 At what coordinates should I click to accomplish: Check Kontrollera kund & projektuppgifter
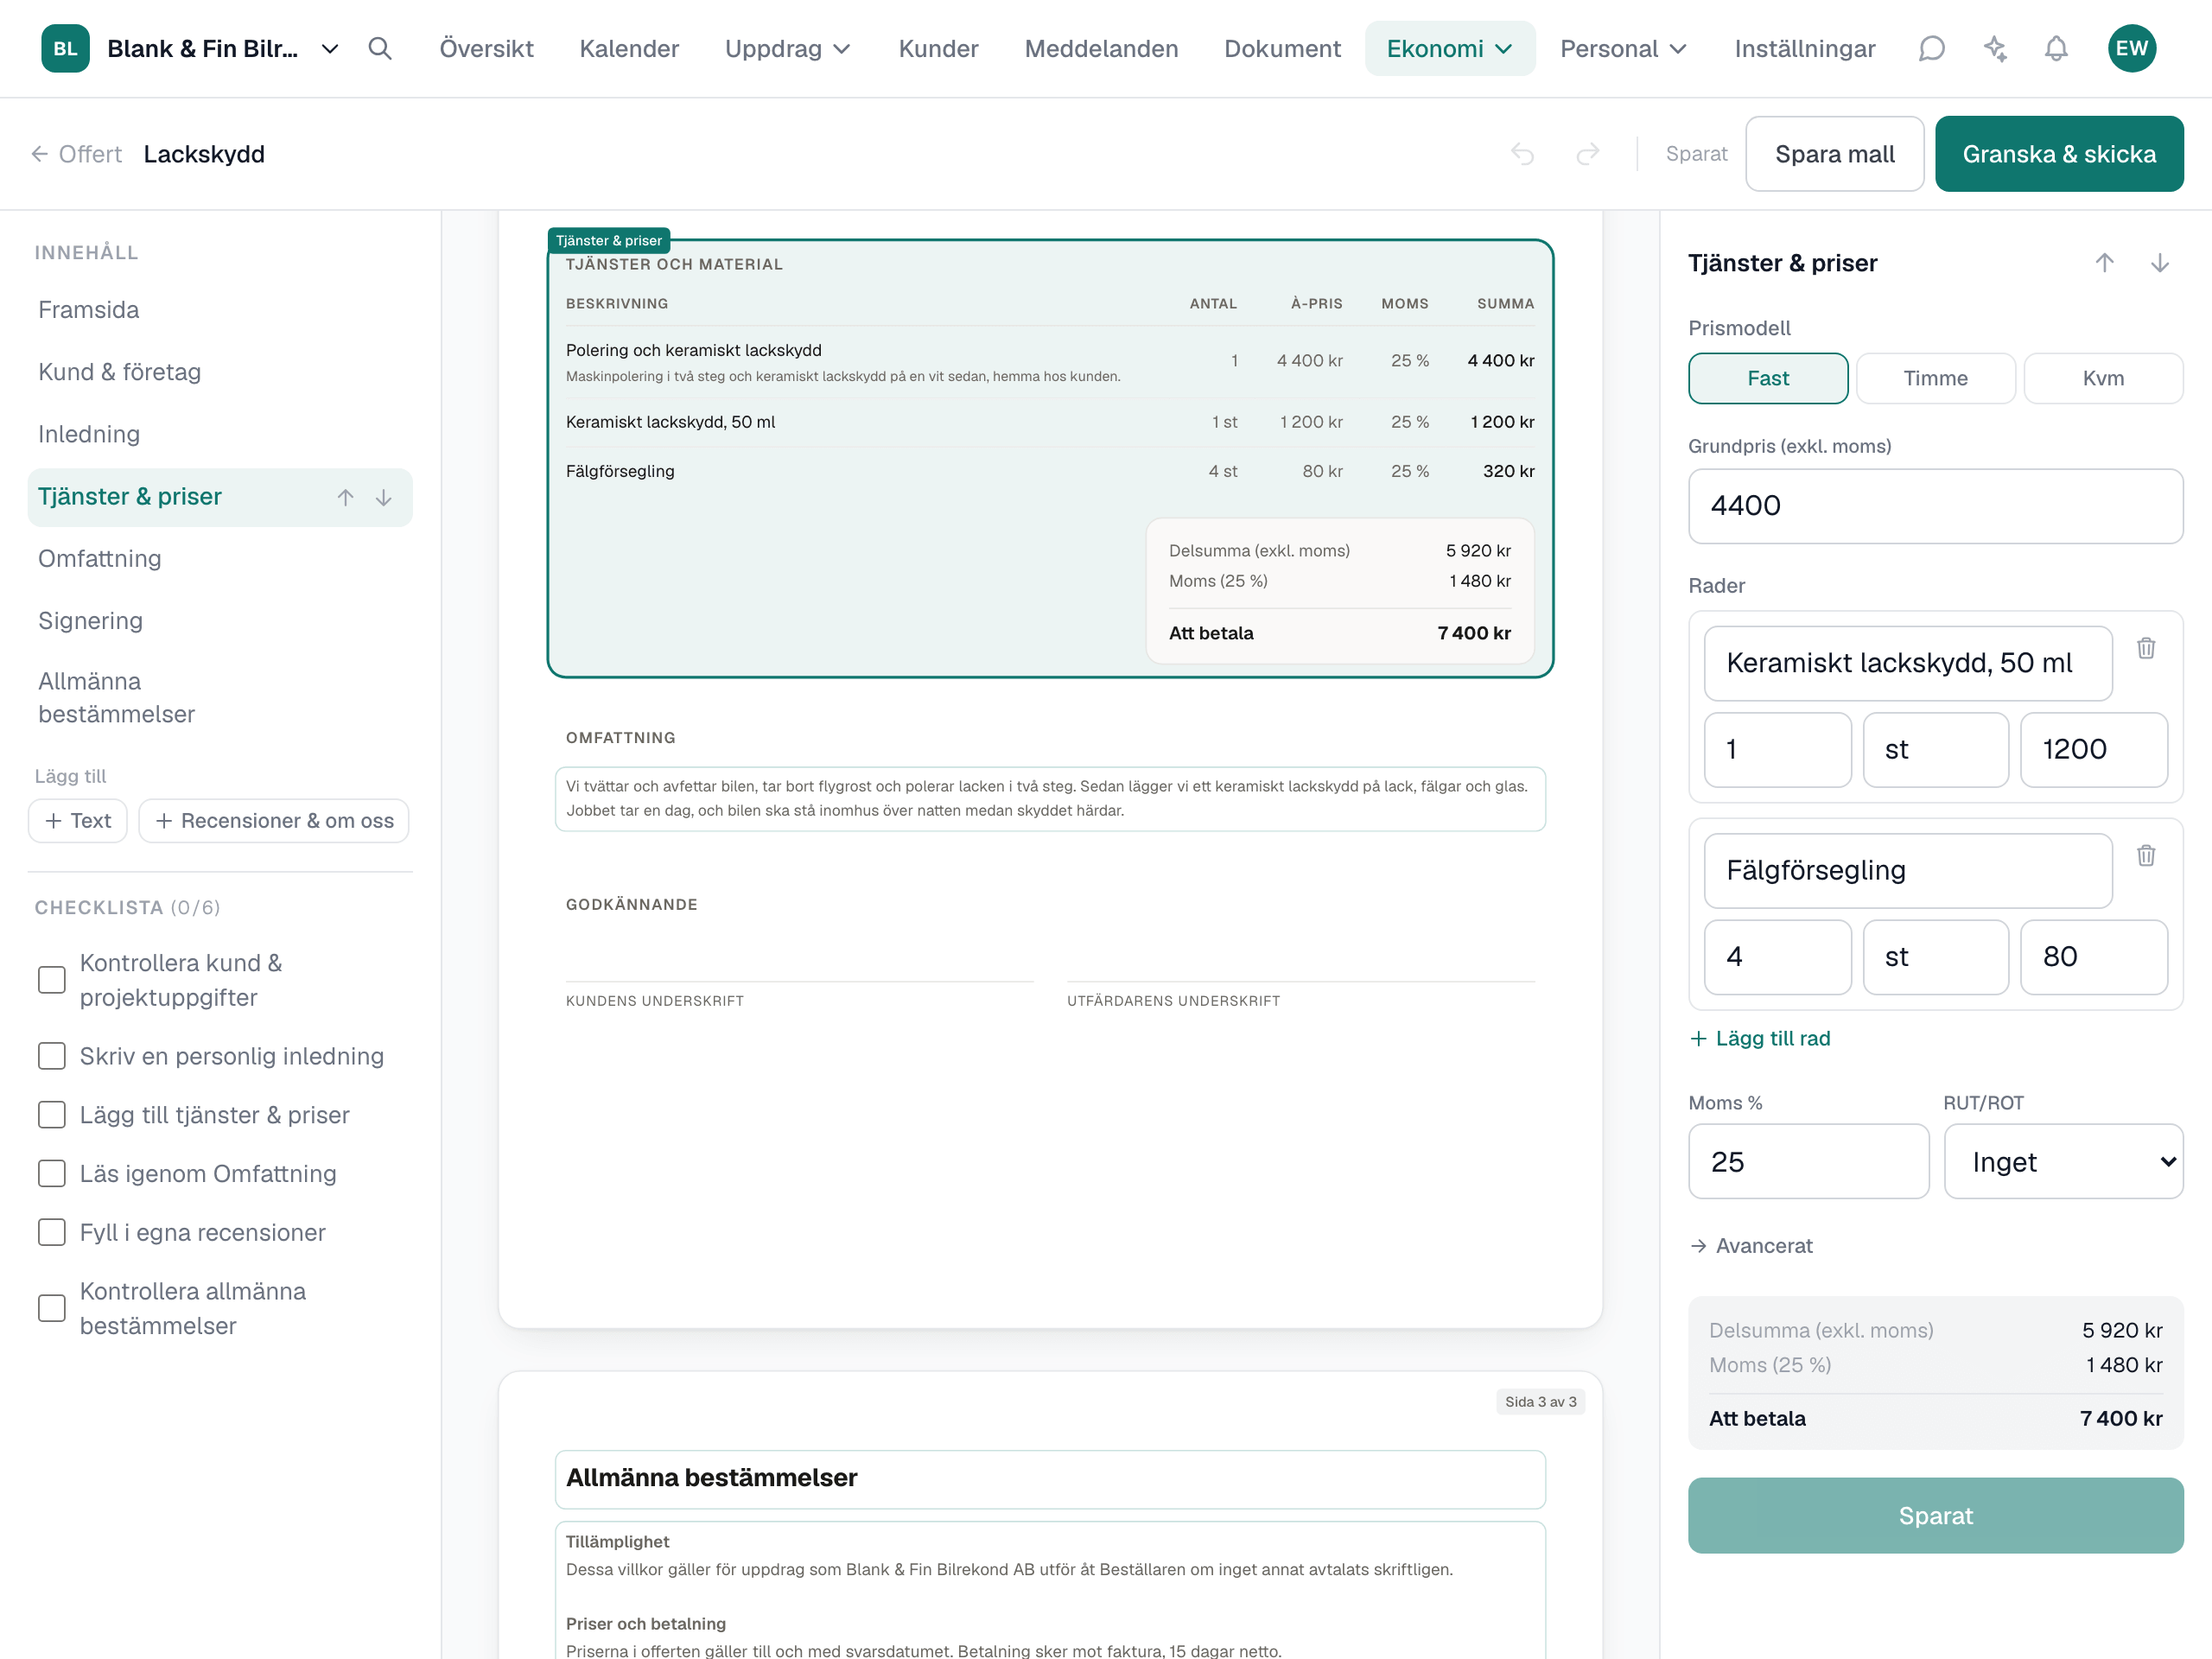51,980
